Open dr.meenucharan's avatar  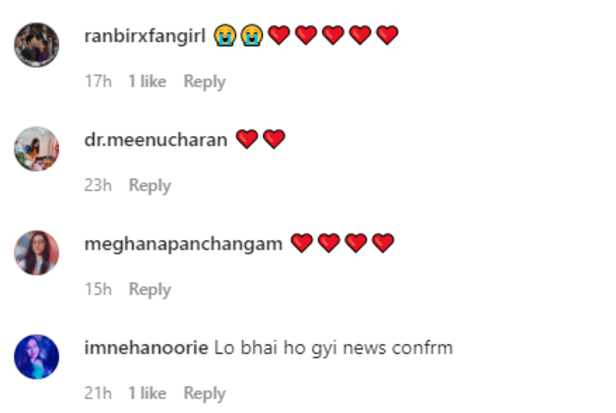37,149
